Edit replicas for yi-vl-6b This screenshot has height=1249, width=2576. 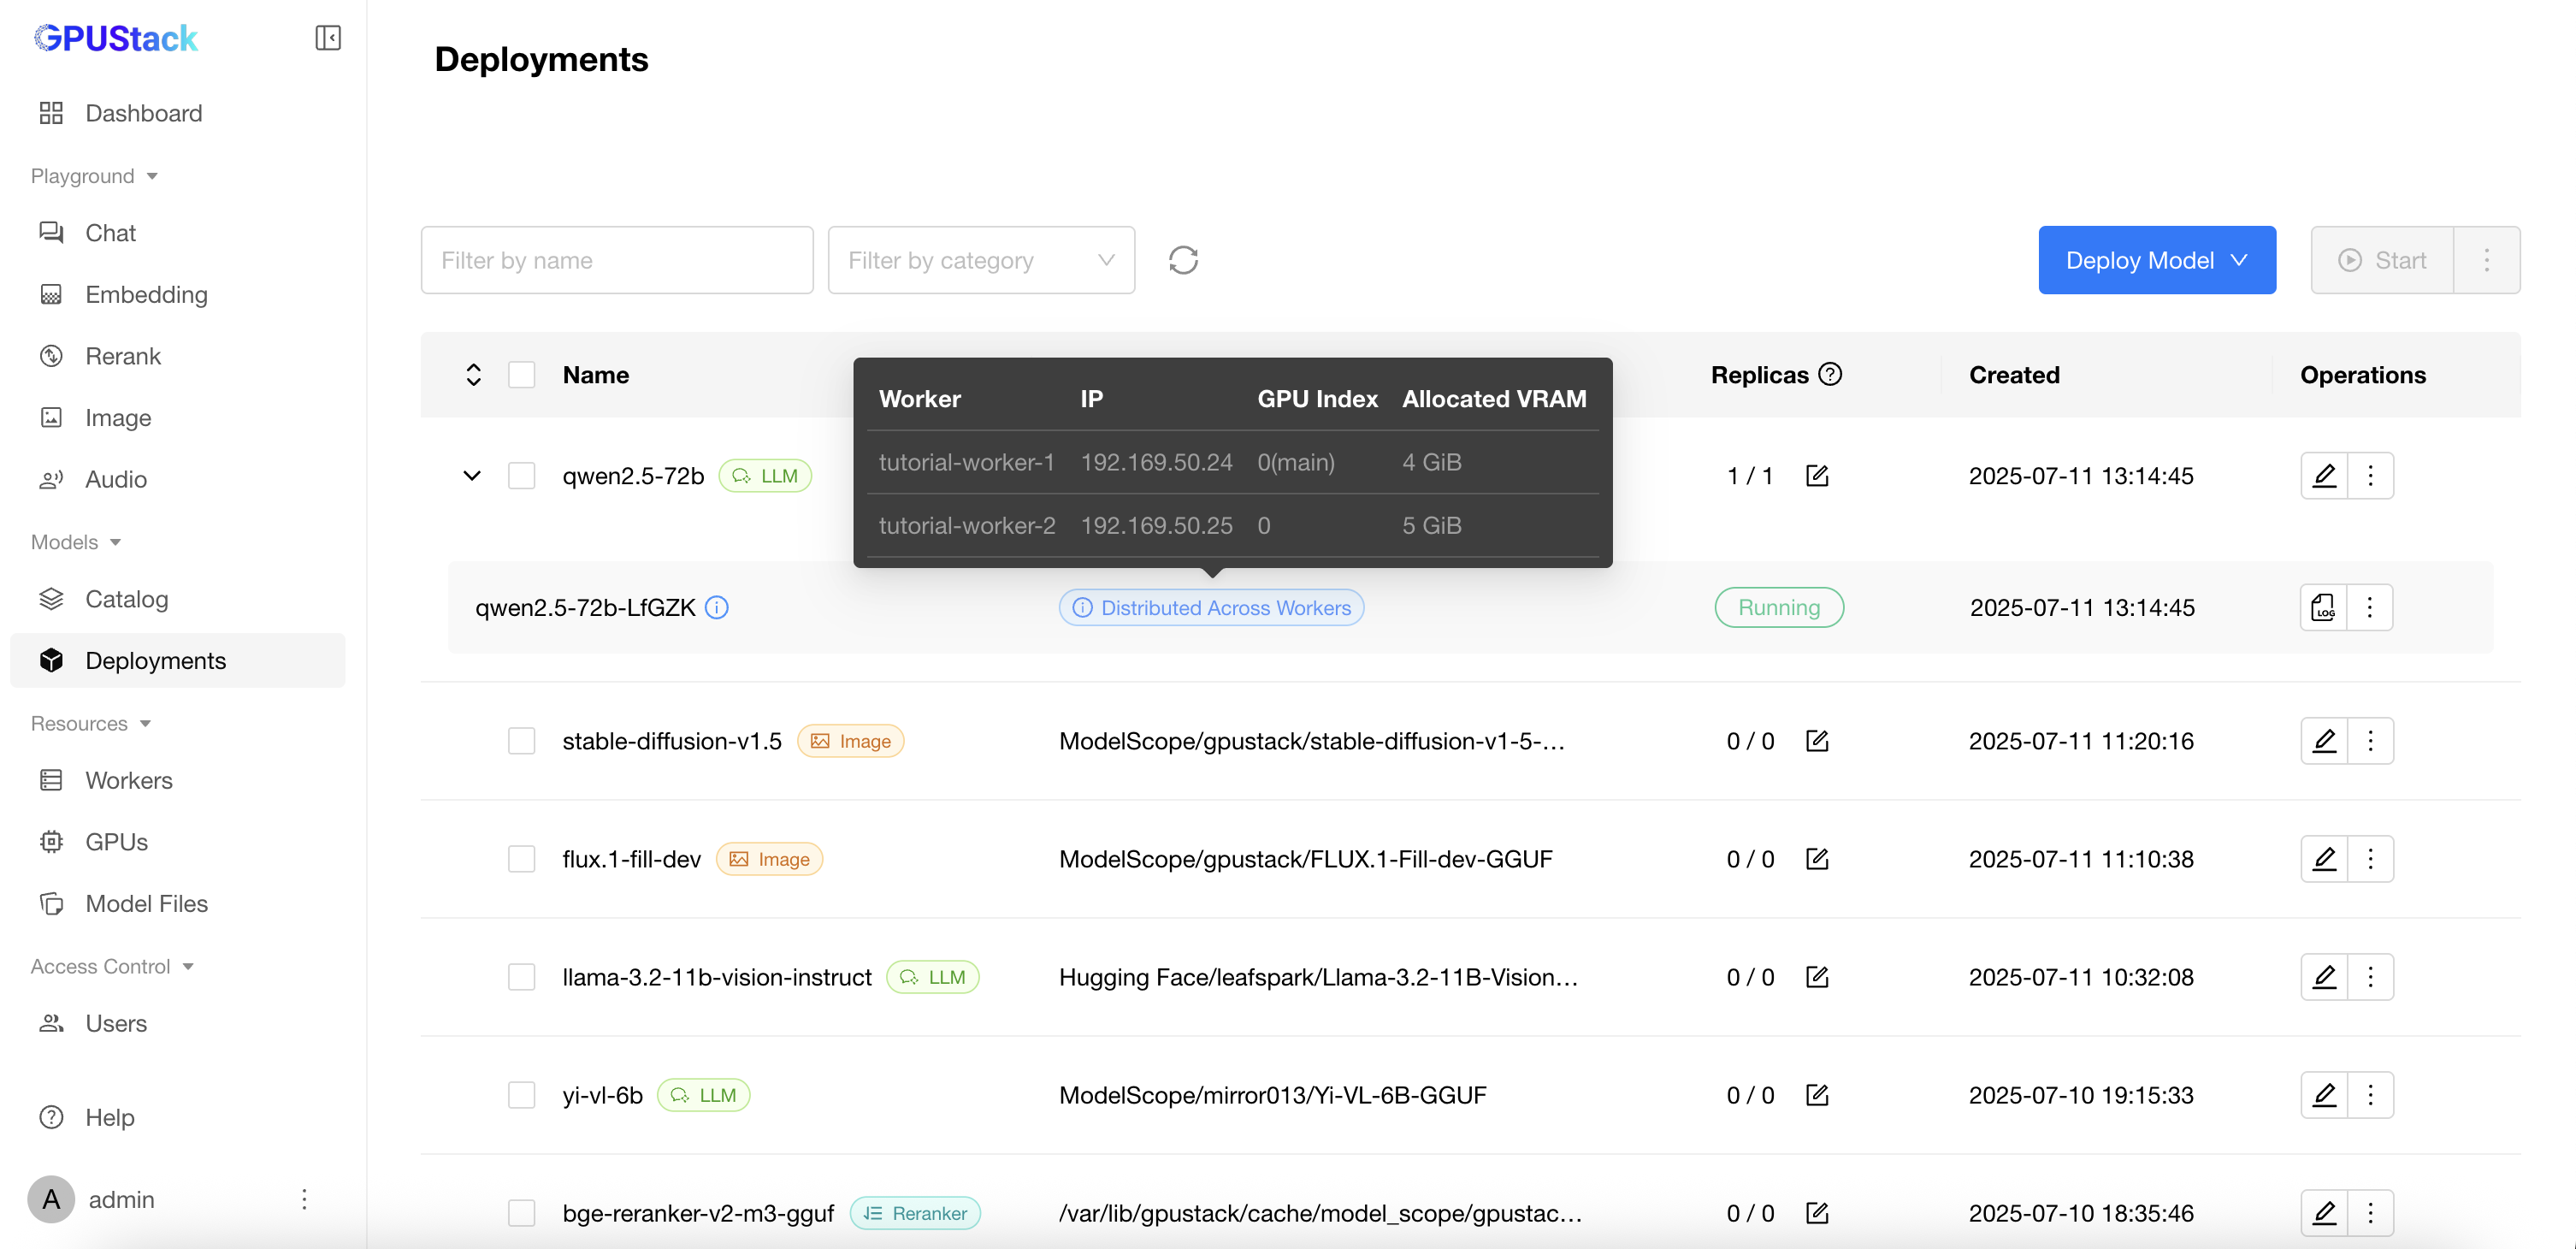click(x=1817, y=1095)
